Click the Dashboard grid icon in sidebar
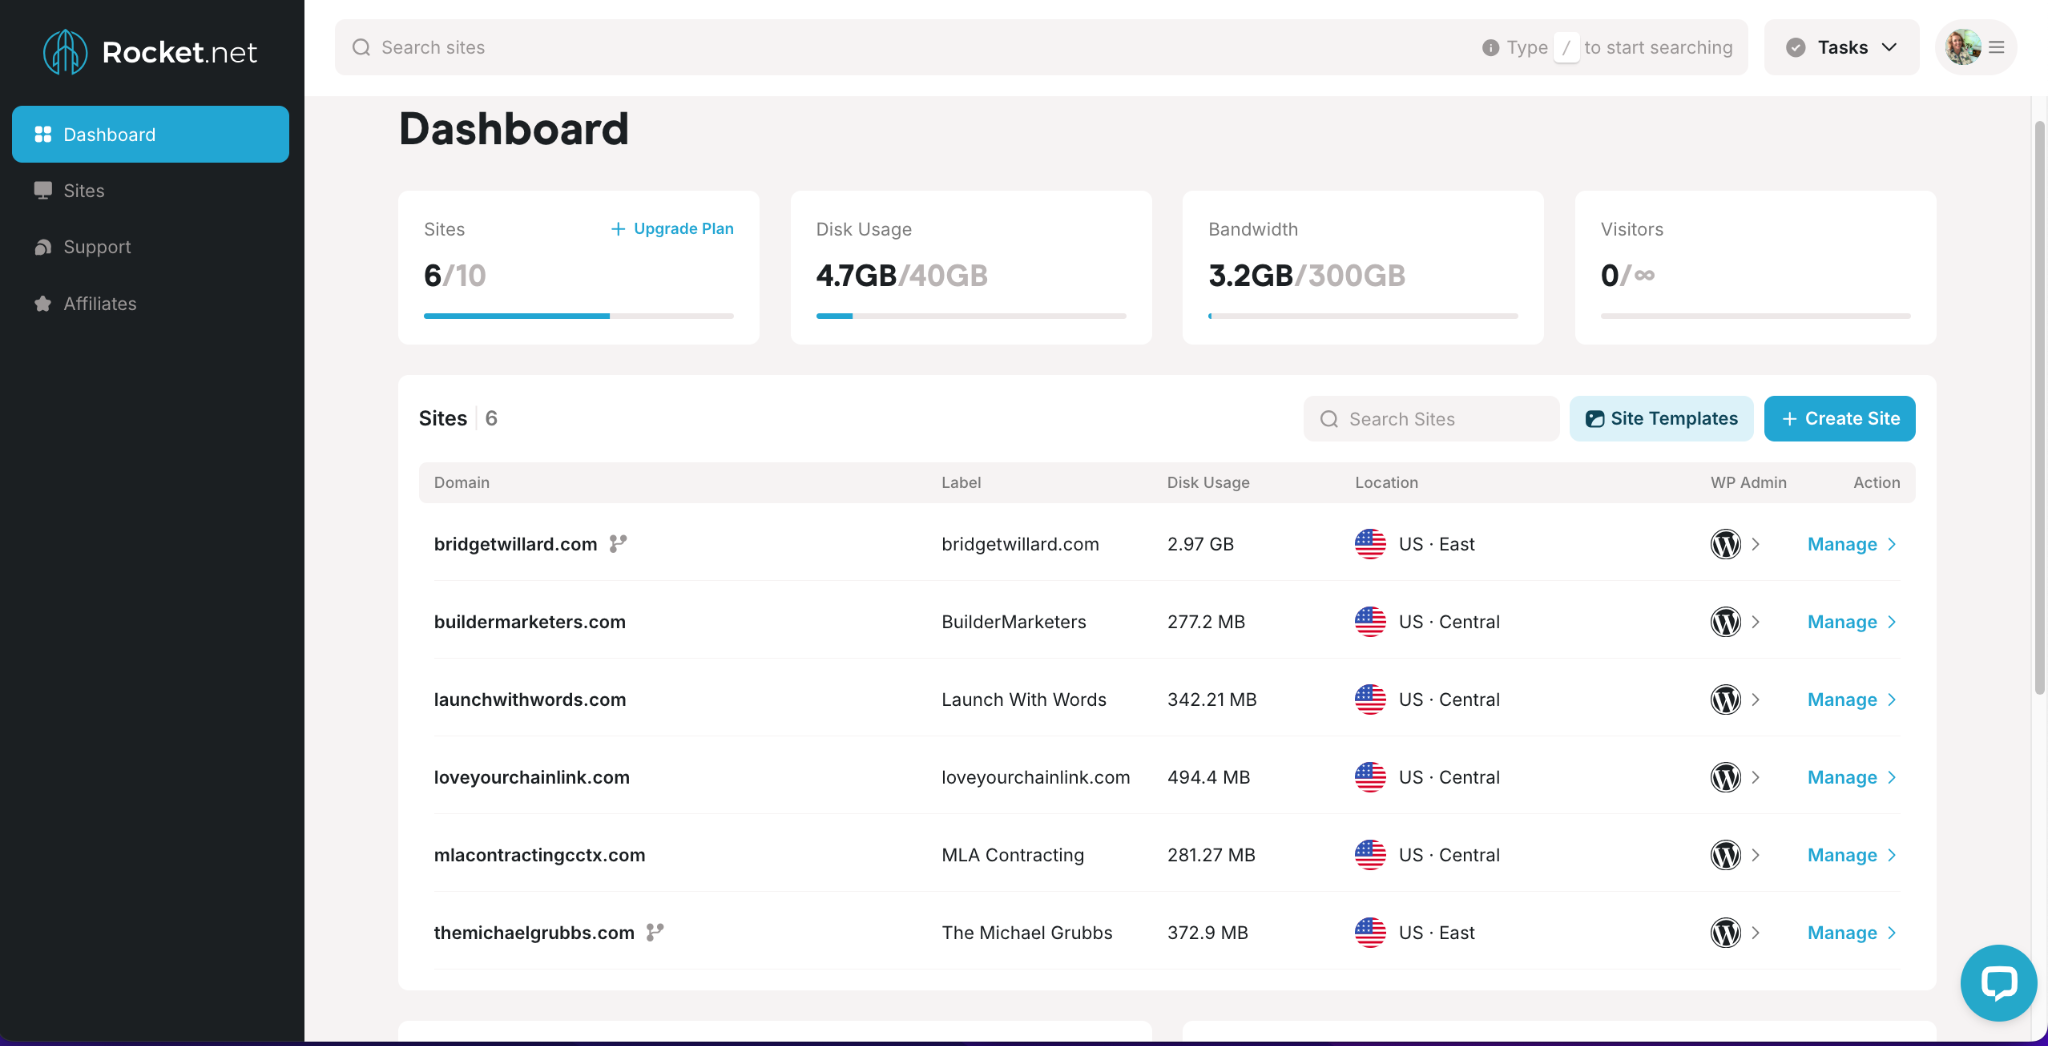The height and width of the screenshot is (1046, 2048). tap(43, 134)
